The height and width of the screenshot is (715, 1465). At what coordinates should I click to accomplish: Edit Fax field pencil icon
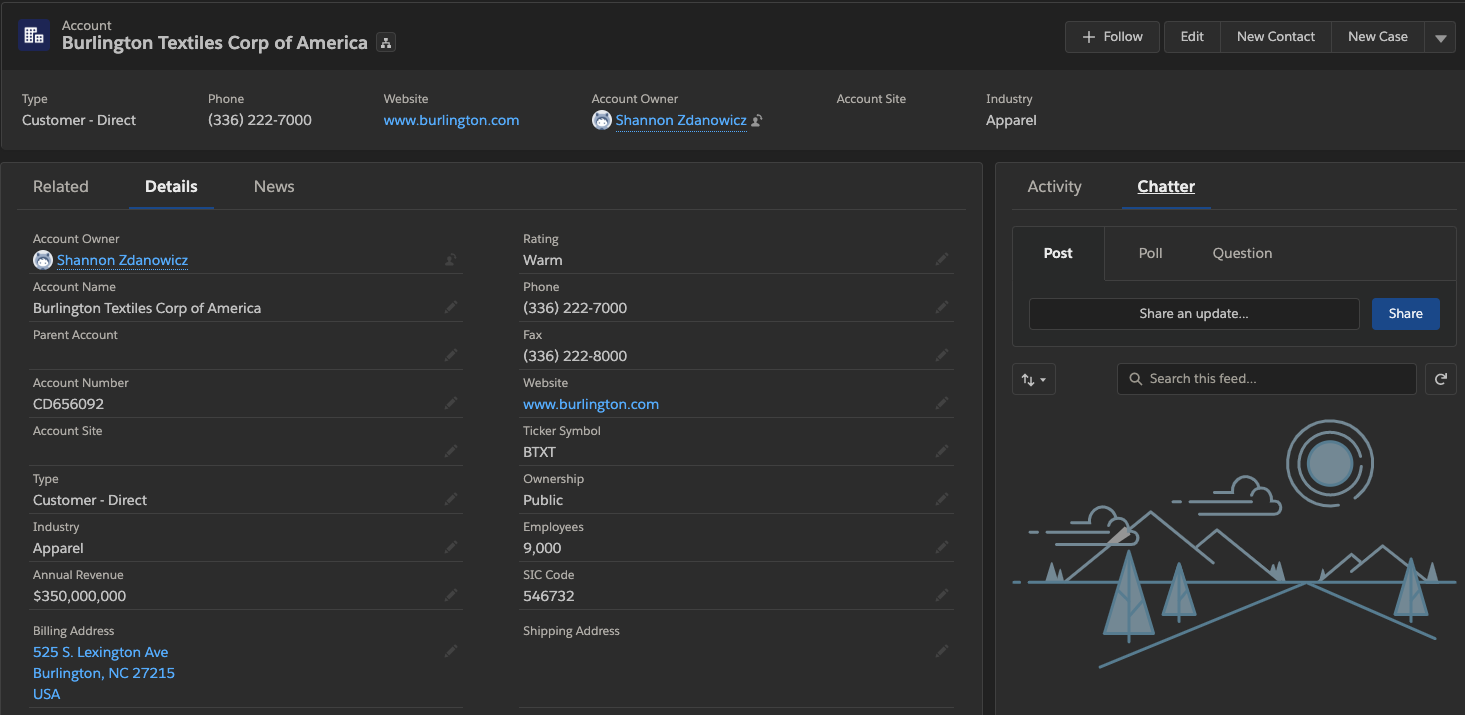pos(942,355)
